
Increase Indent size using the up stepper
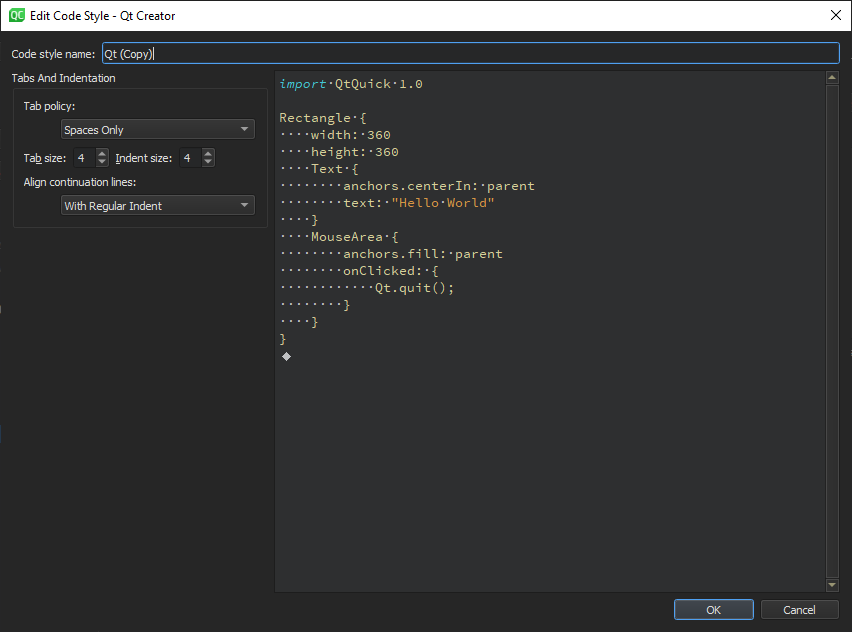208,153
